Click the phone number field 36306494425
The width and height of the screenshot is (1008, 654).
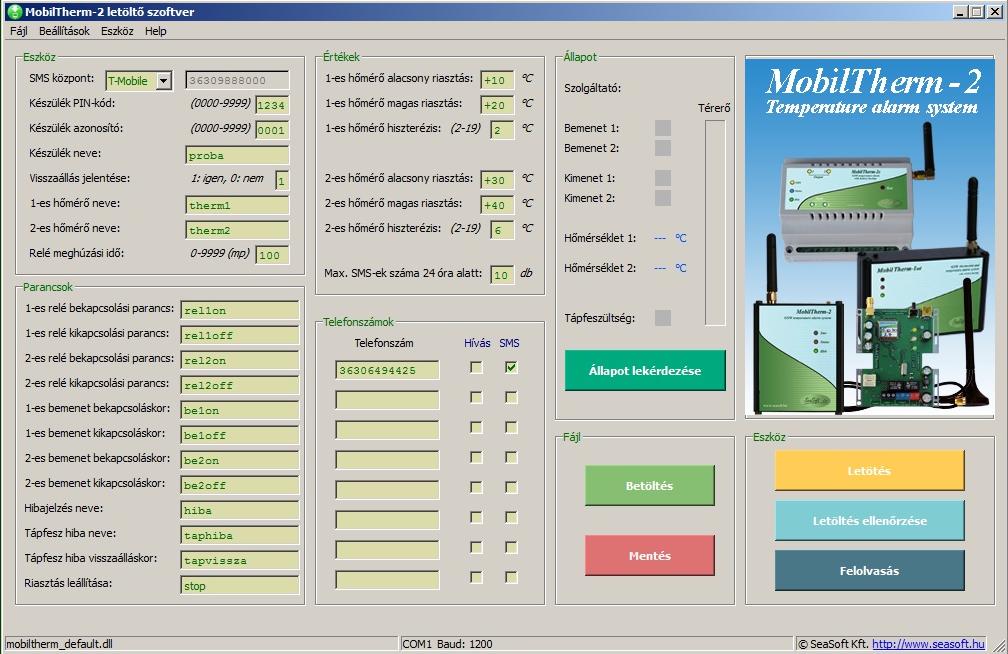click(x=387, y=370)
